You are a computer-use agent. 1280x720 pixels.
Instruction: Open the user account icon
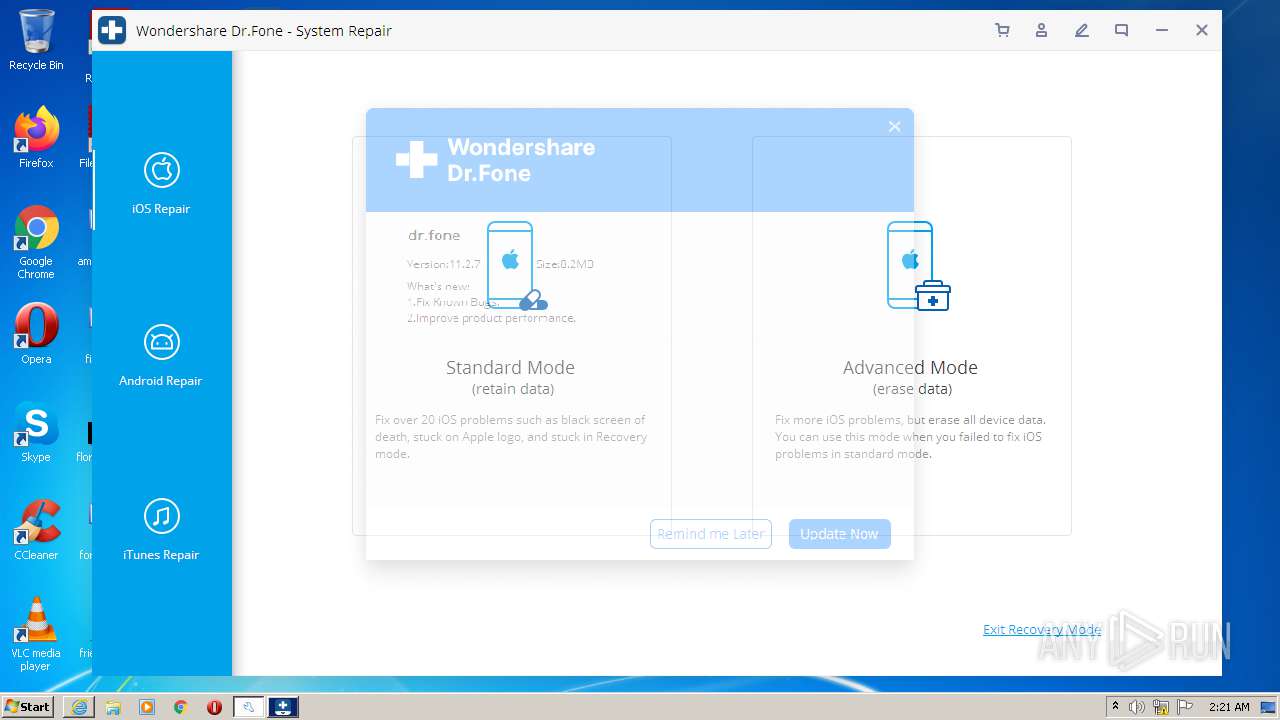pos(1041,30)
